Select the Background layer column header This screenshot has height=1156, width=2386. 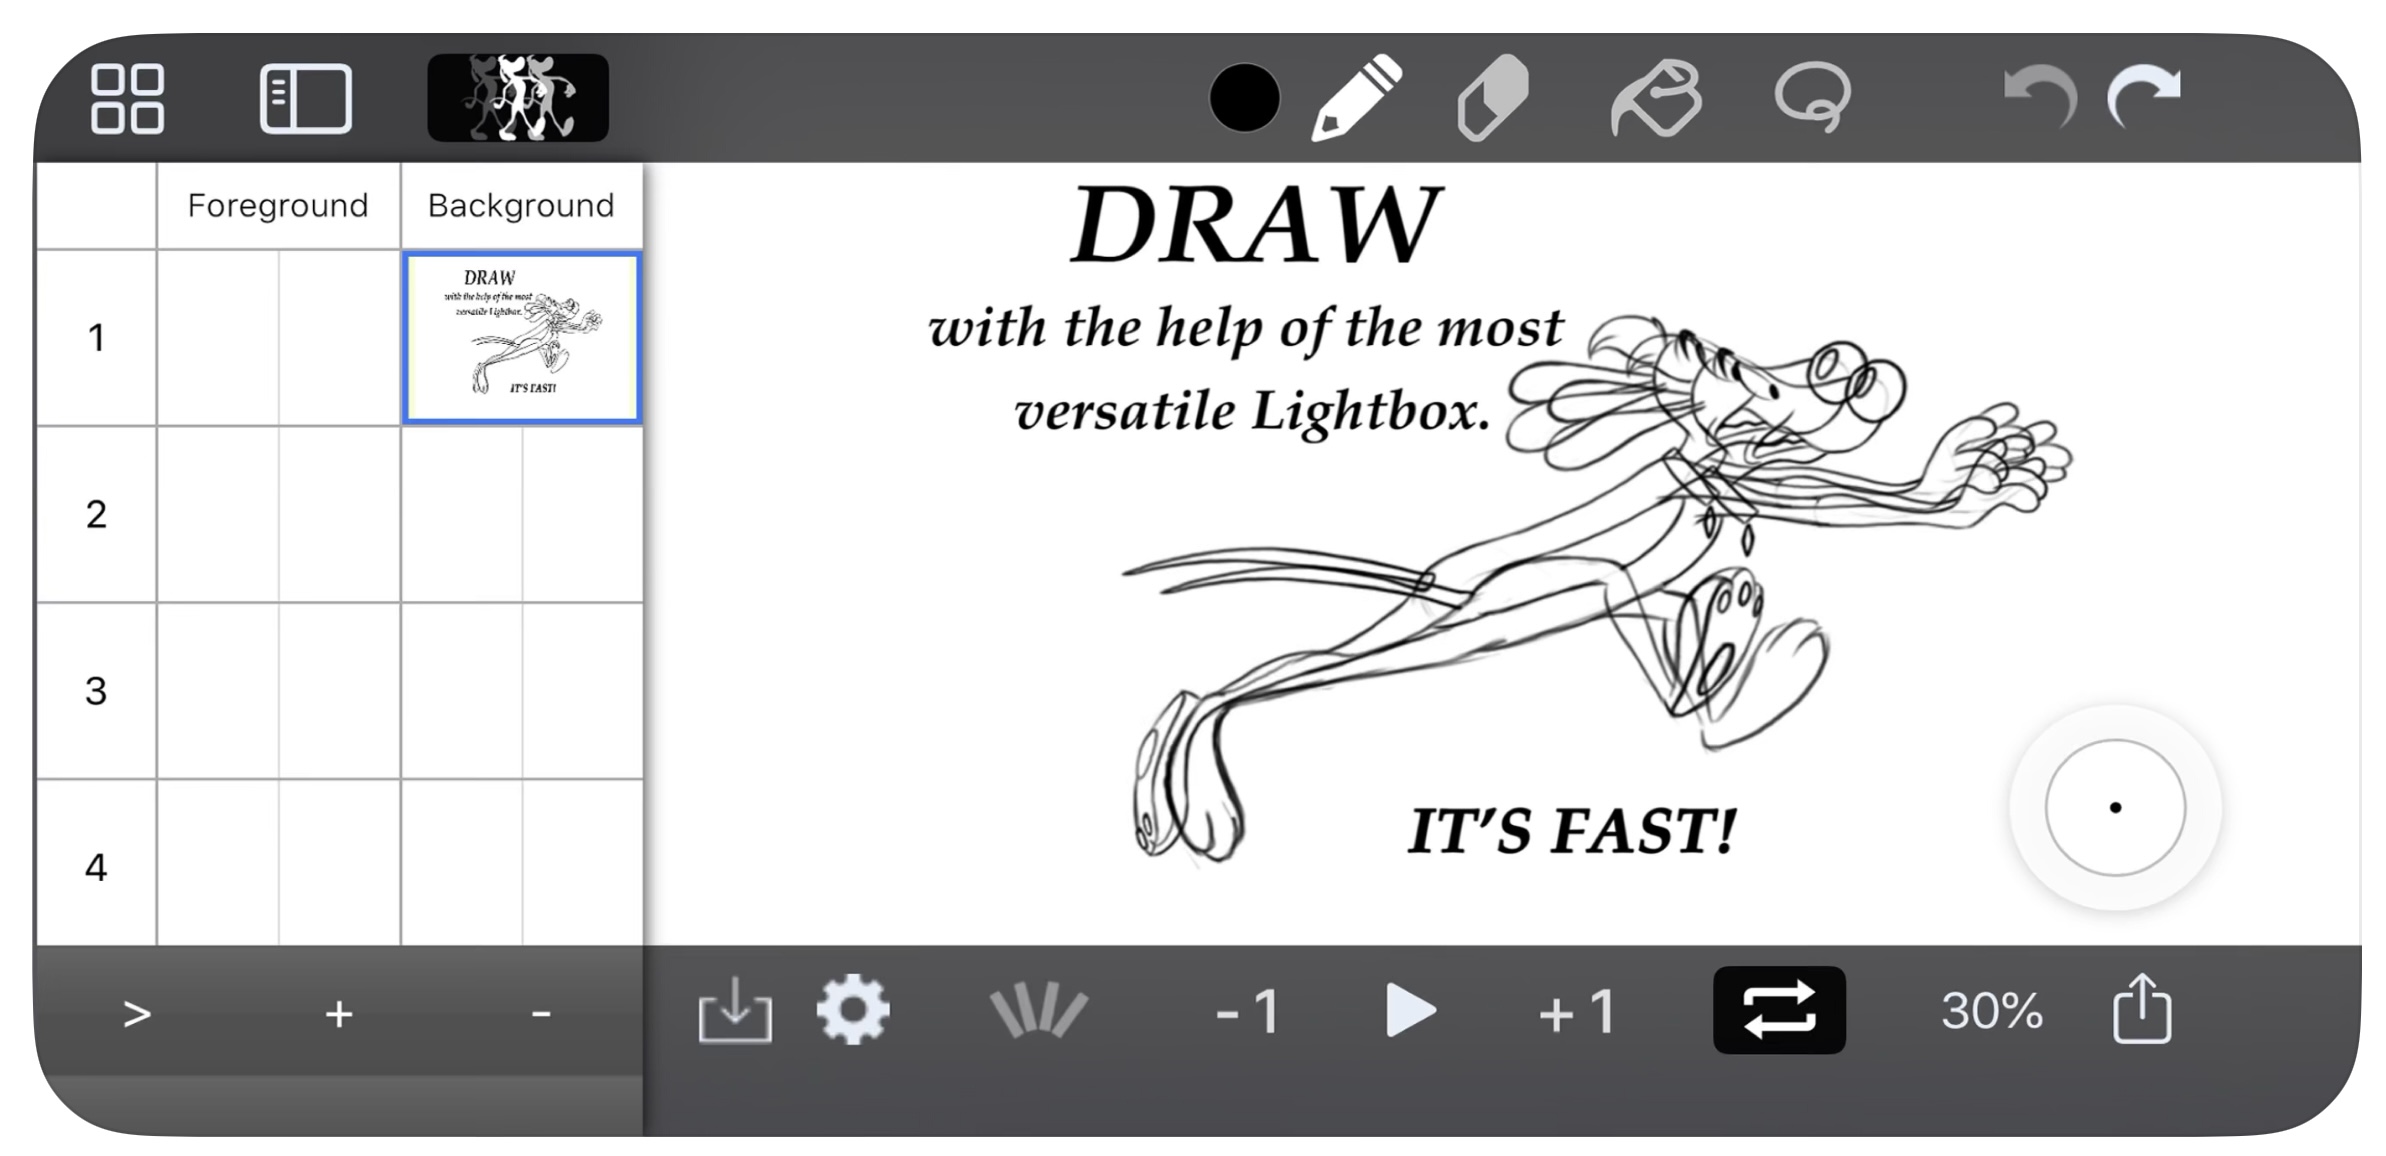pyautogui.click(x=521, y=205)
